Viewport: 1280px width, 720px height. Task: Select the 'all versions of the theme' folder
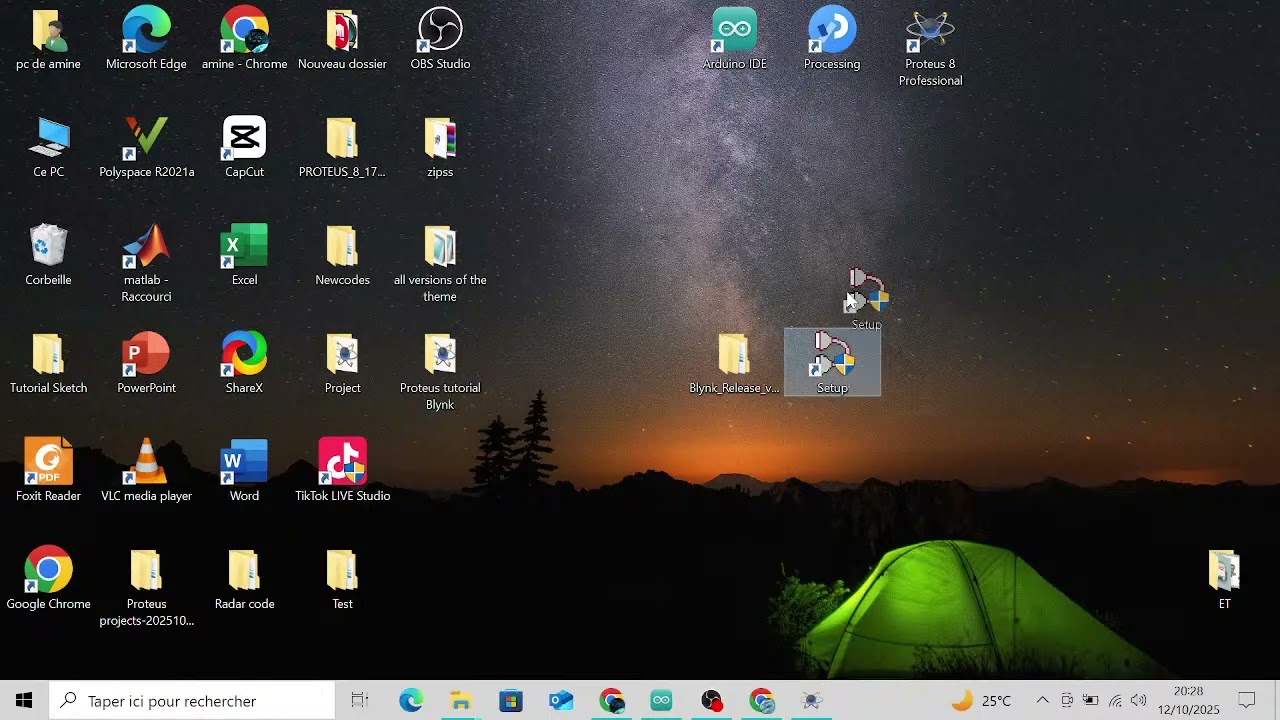[x=440, y=264]
